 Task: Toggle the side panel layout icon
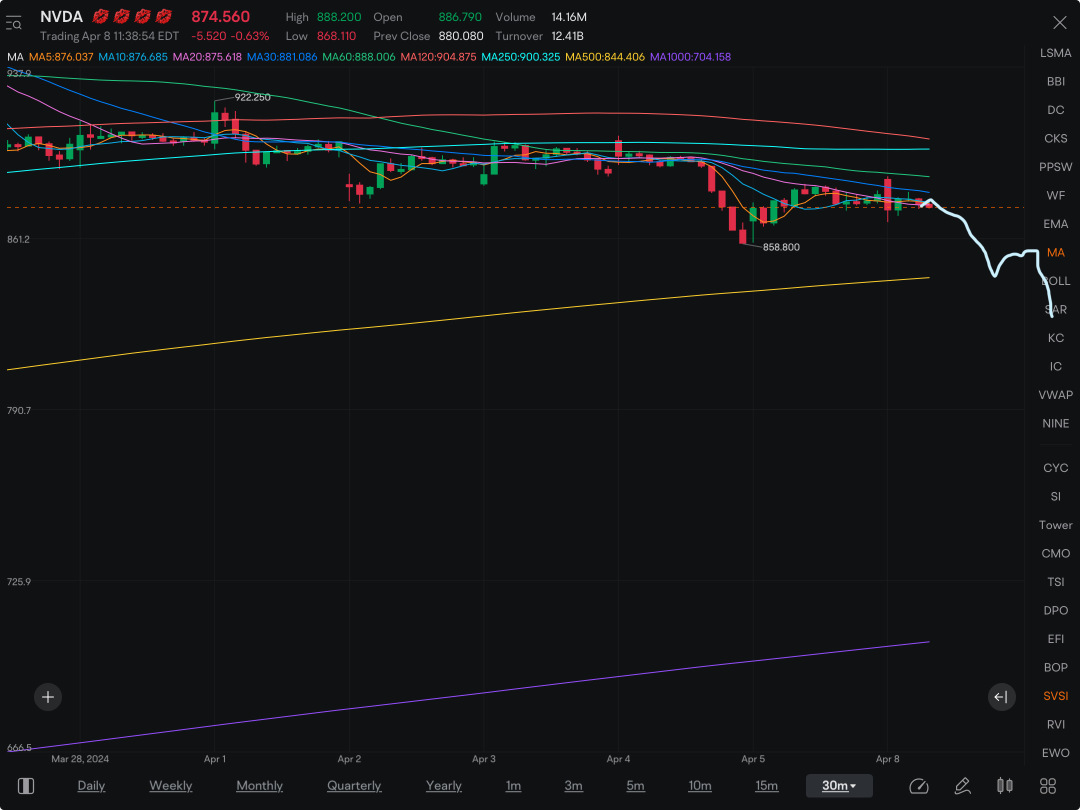25,786
